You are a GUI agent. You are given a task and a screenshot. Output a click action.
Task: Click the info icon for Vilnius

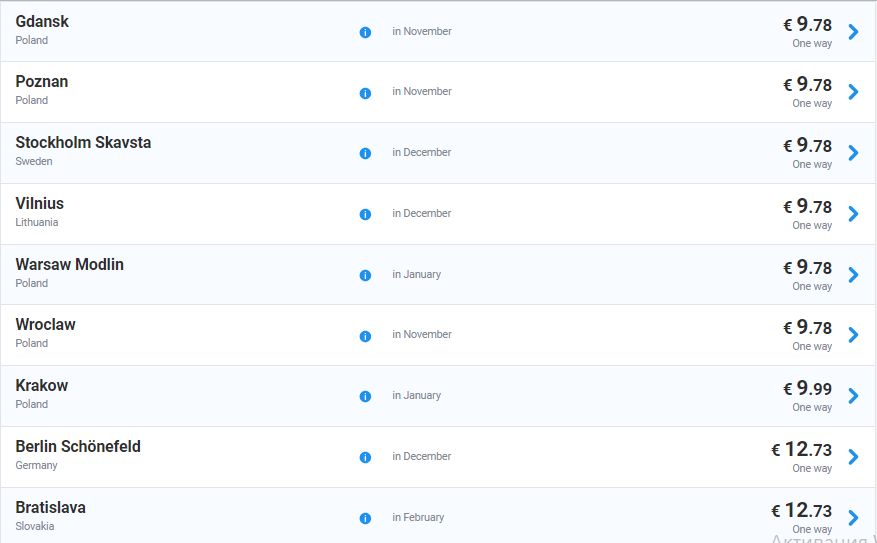point(365,214)
